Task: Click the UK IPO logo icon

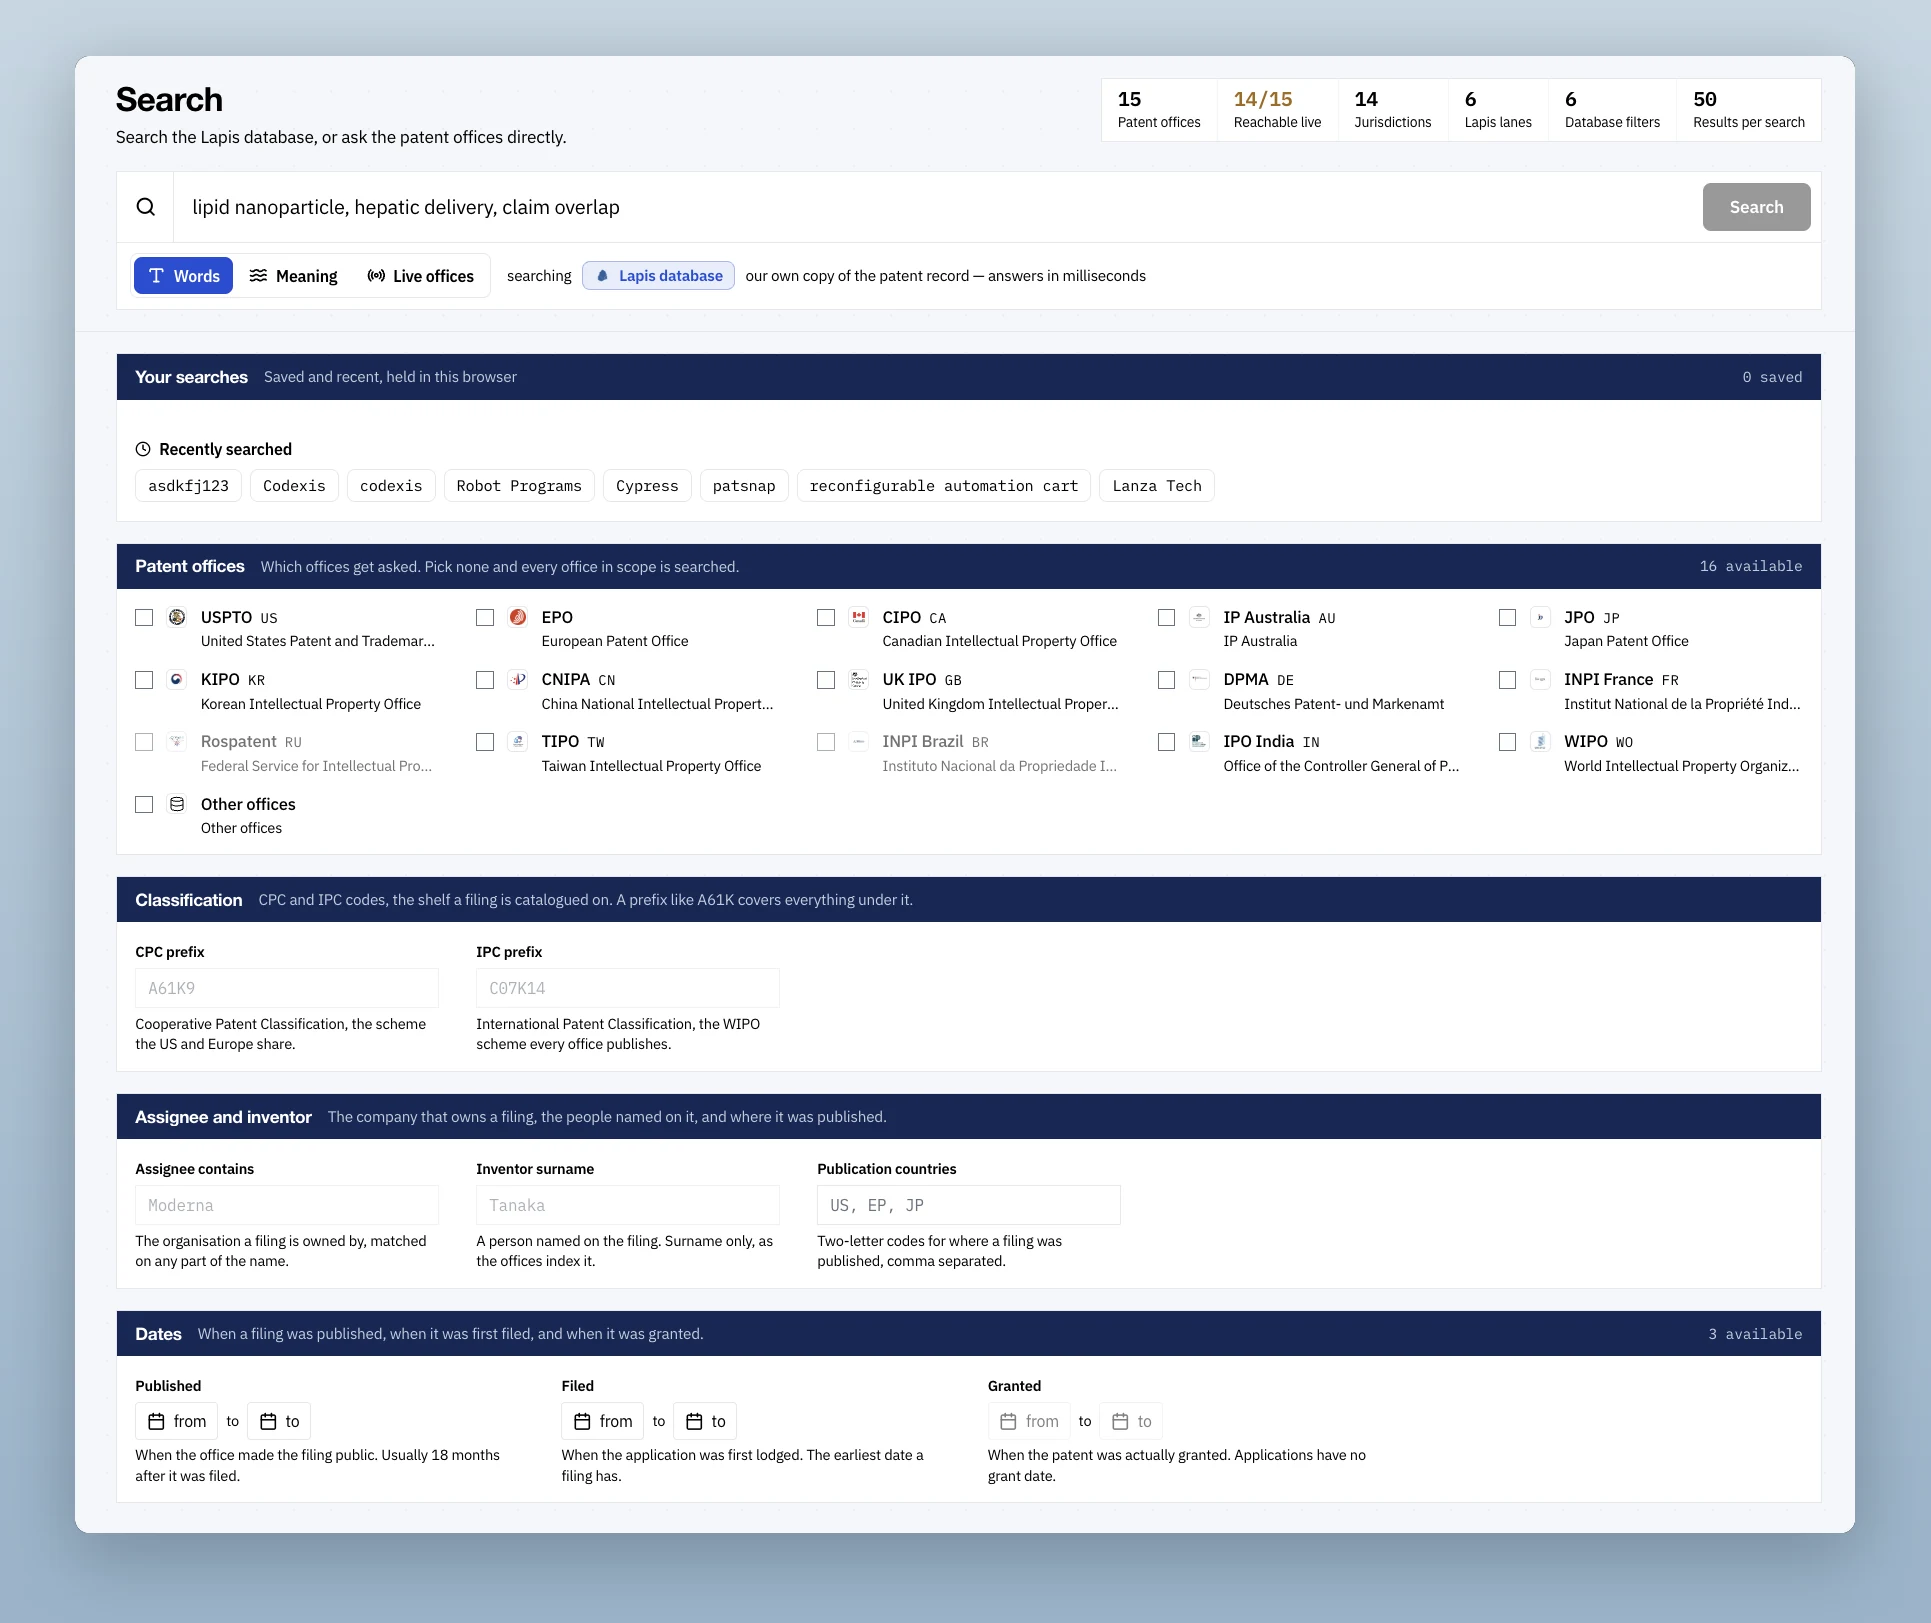Action: [x=859, y=679]
